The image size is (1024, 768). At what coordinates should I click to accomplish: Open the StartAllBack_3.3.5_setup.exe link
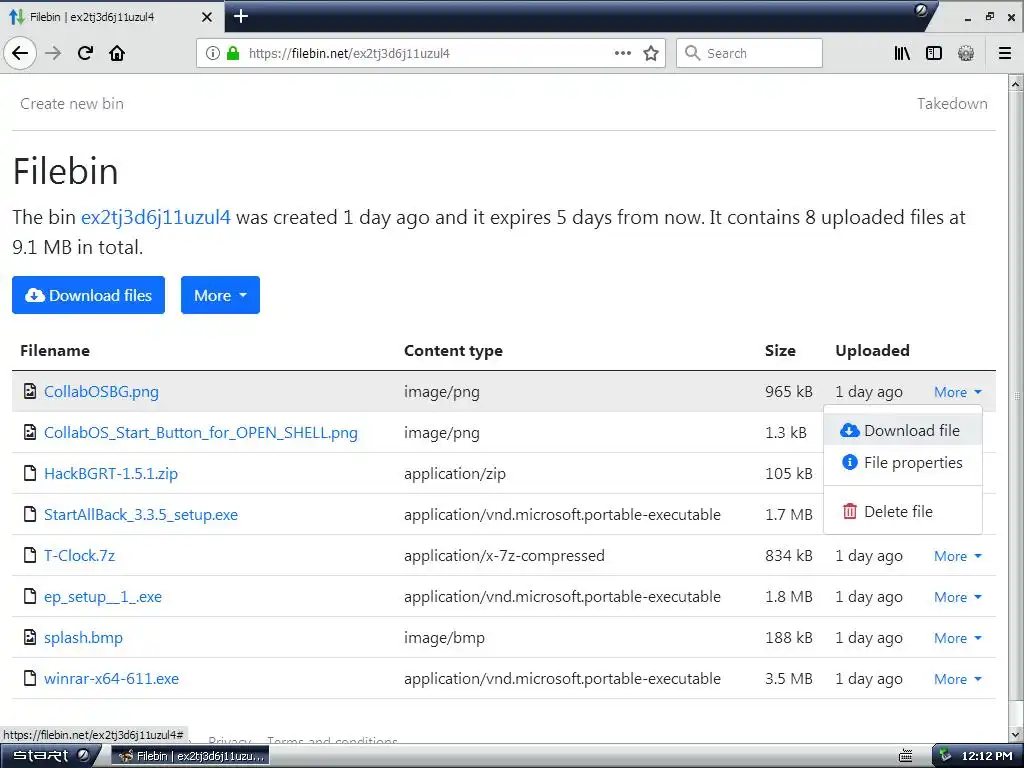click(x=140, y=515)
